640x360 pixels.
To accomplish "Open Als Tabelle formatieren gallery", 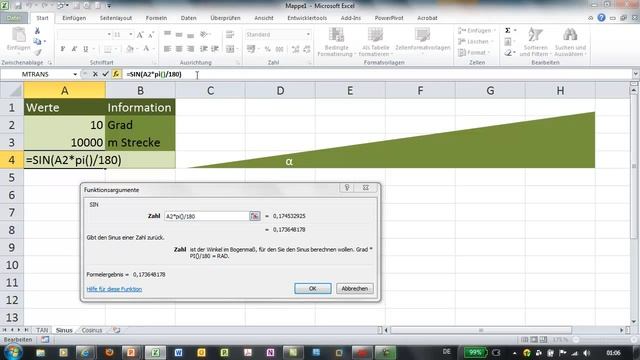I will pyautogui.click(x=375, y=42).
